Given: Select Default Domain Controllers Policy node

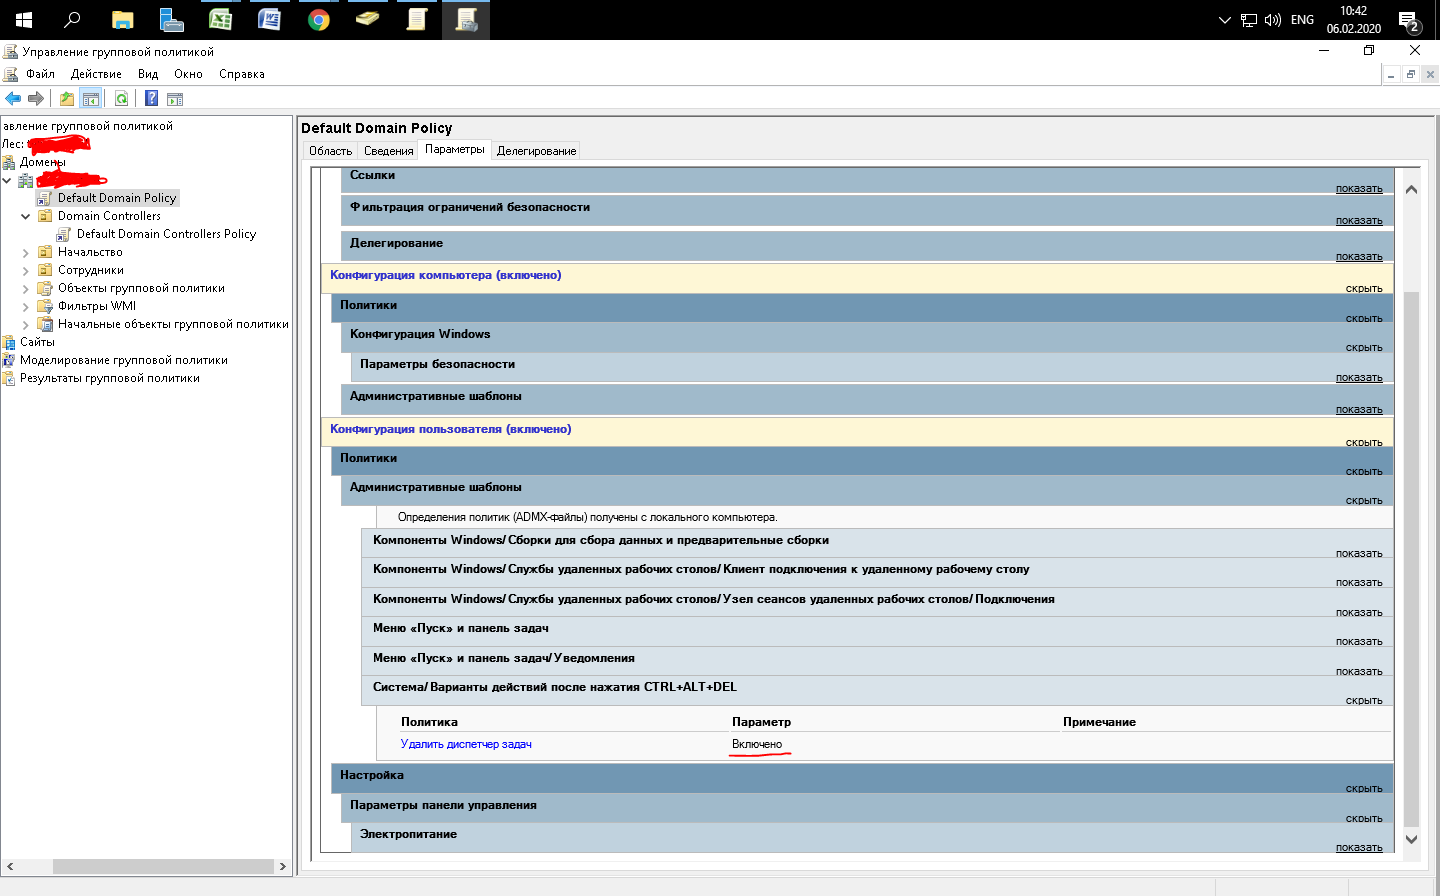Looking at the screenshot, I should point(166,234).
